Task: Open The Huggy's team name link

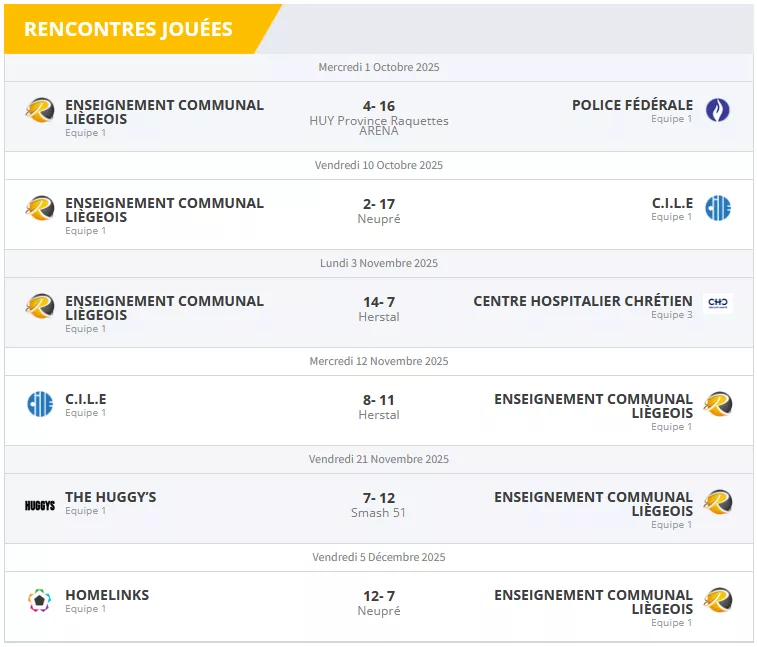Action: (x=111, y=497)
